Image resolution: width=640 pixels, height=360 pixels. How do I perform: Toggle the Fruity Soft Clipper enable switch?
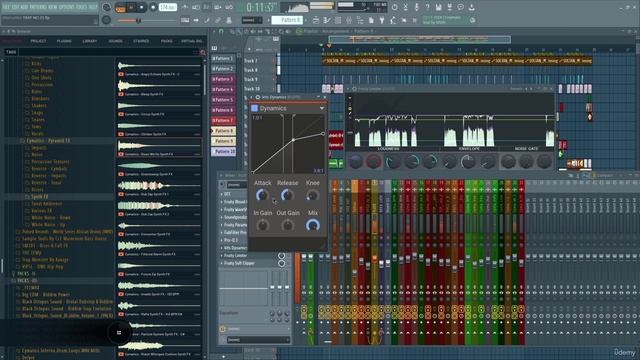coord(281,263)
